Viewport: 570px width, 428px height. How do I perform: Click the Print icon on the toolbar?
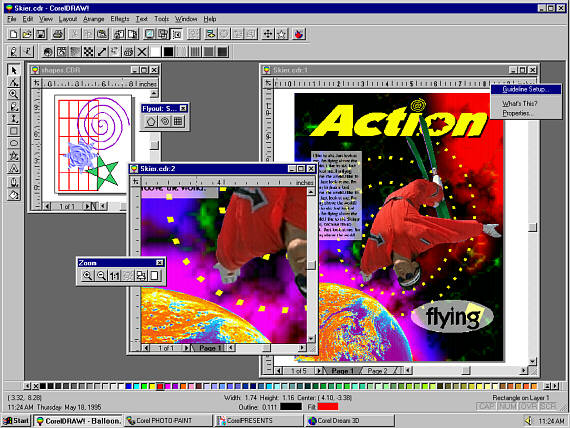pos(58,34)
